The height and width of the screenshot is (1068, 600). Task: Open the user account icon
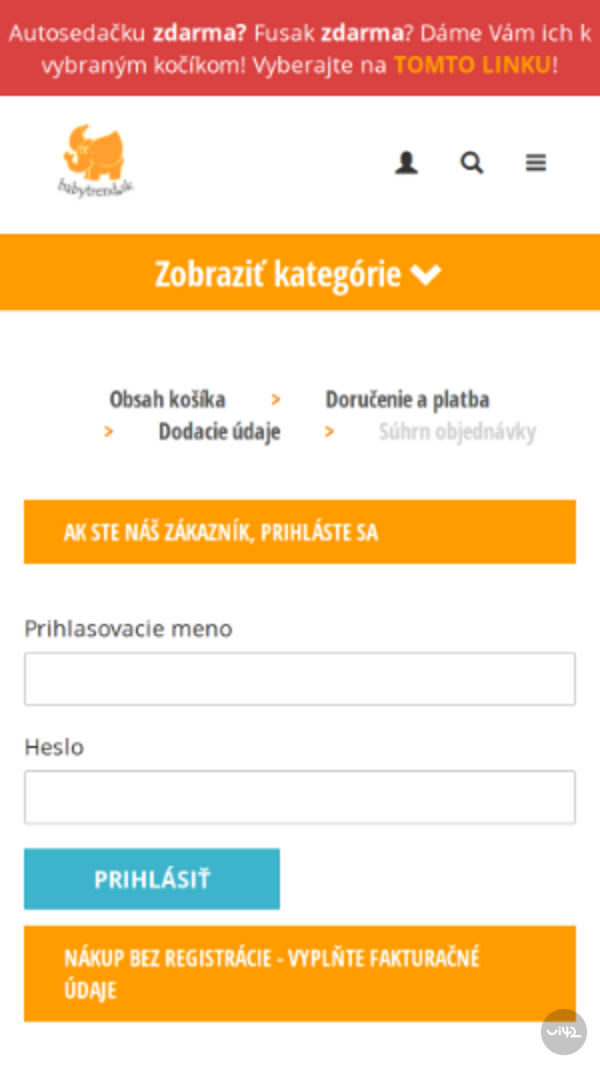coord(405,162)
